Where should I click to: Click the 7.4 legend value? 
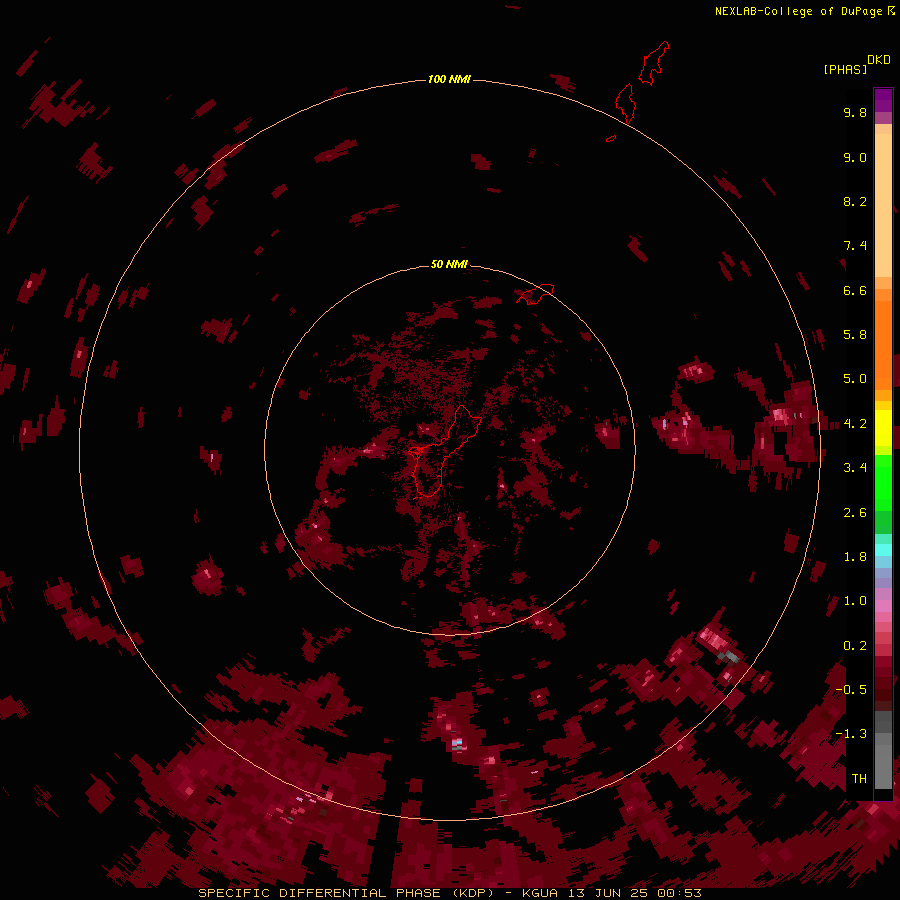855,246
